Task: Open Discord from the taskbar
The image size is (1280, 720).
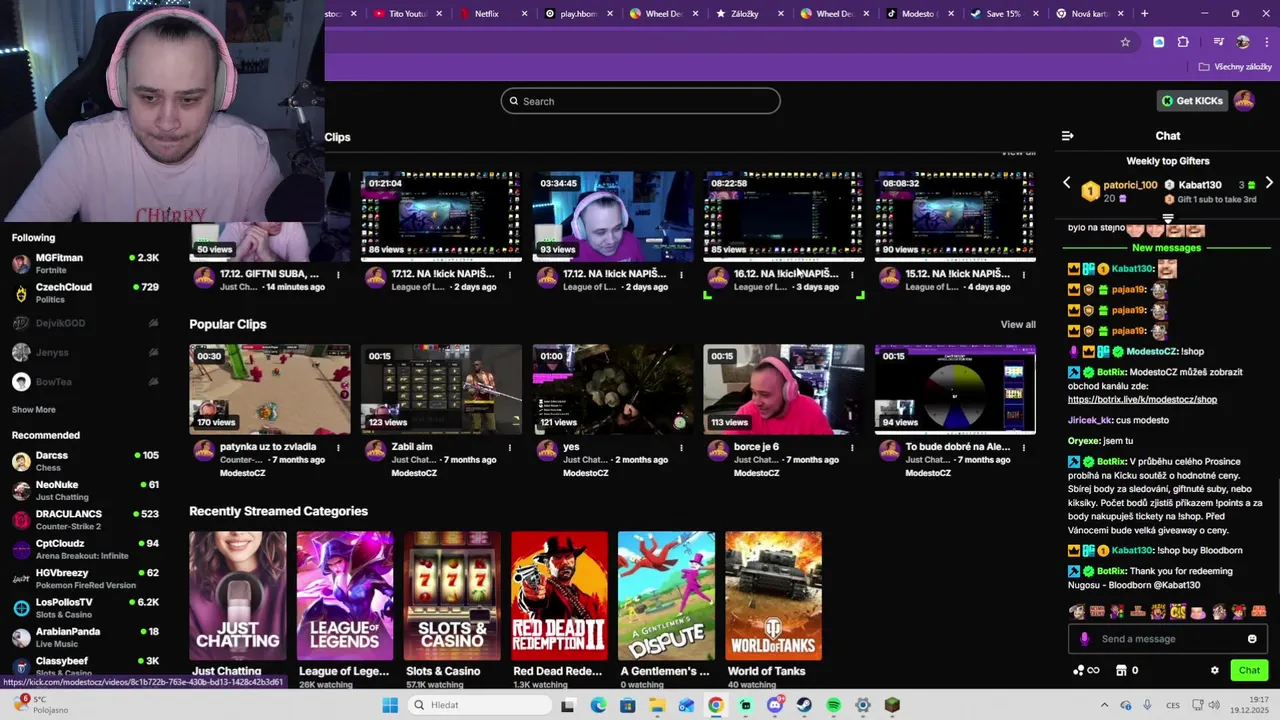Action: (775, 705)
